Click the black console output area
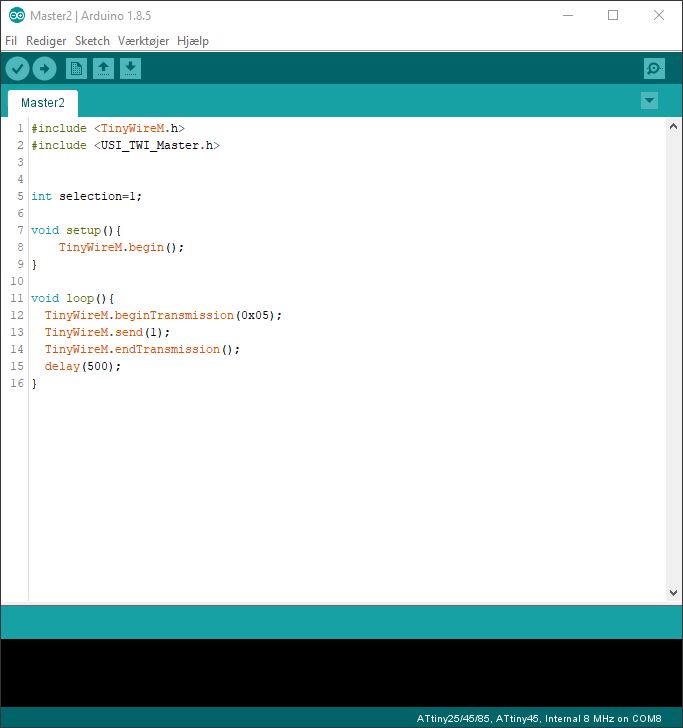This screenshot has width=683, height=728. coord(341,673)
